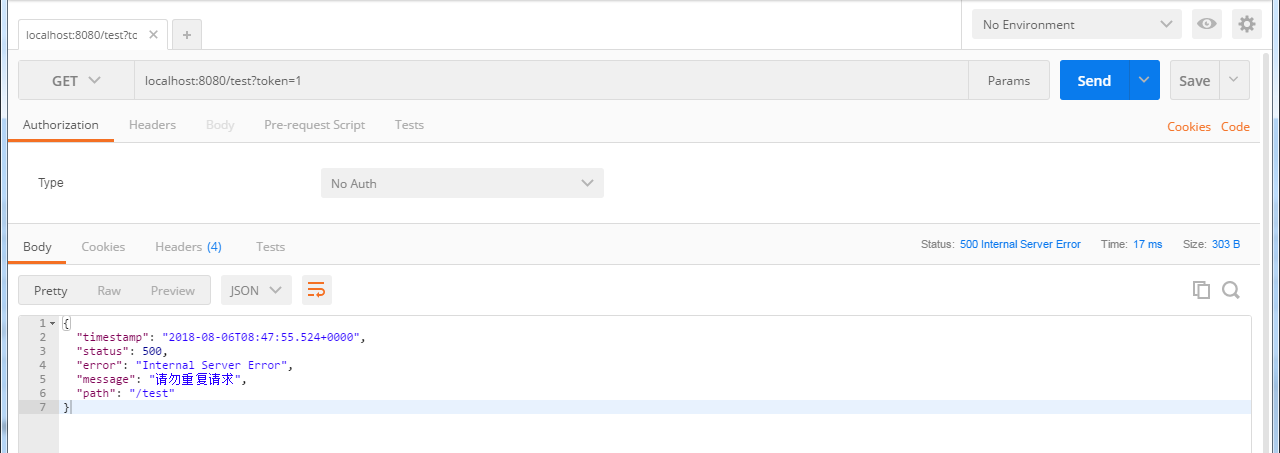
Task: Click the environment quick look eye icon
Action: tap(1207, 24)
